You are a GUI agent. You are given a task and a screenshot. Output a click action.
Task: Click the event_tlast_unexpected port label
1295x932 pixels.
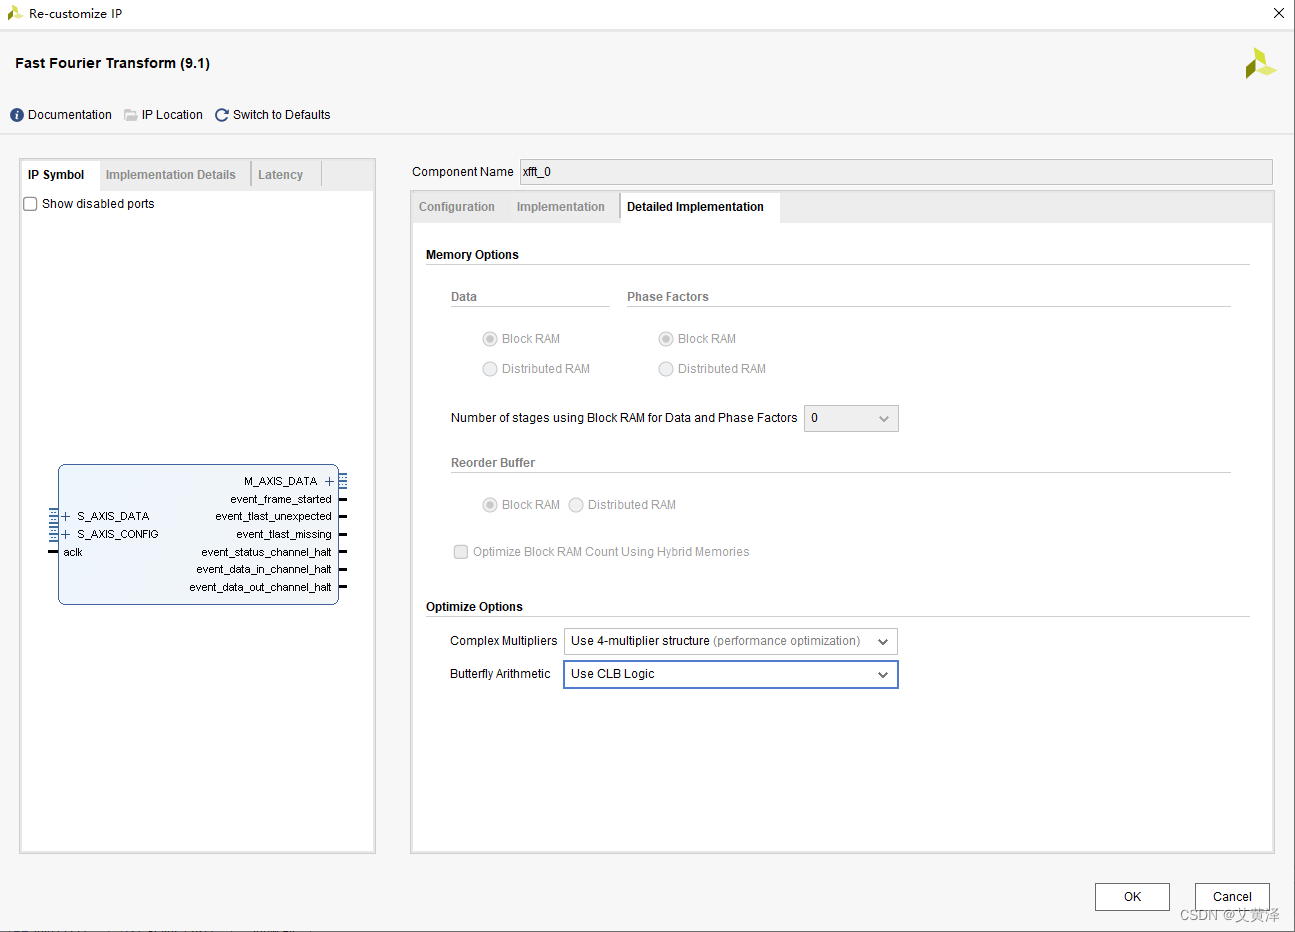coord(273,517)
